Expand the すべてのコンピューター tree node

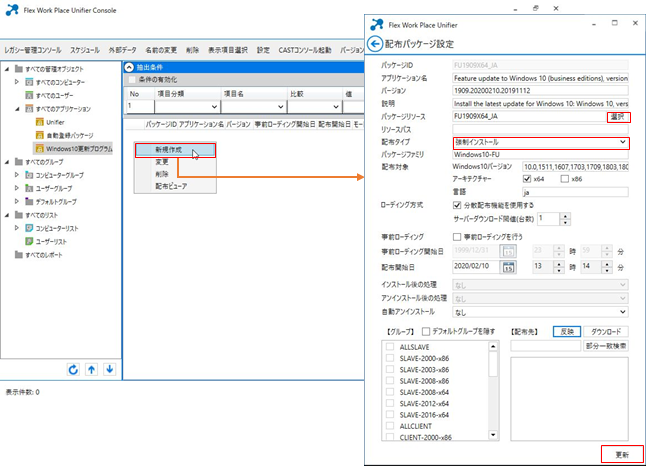(x=16, y=82)
